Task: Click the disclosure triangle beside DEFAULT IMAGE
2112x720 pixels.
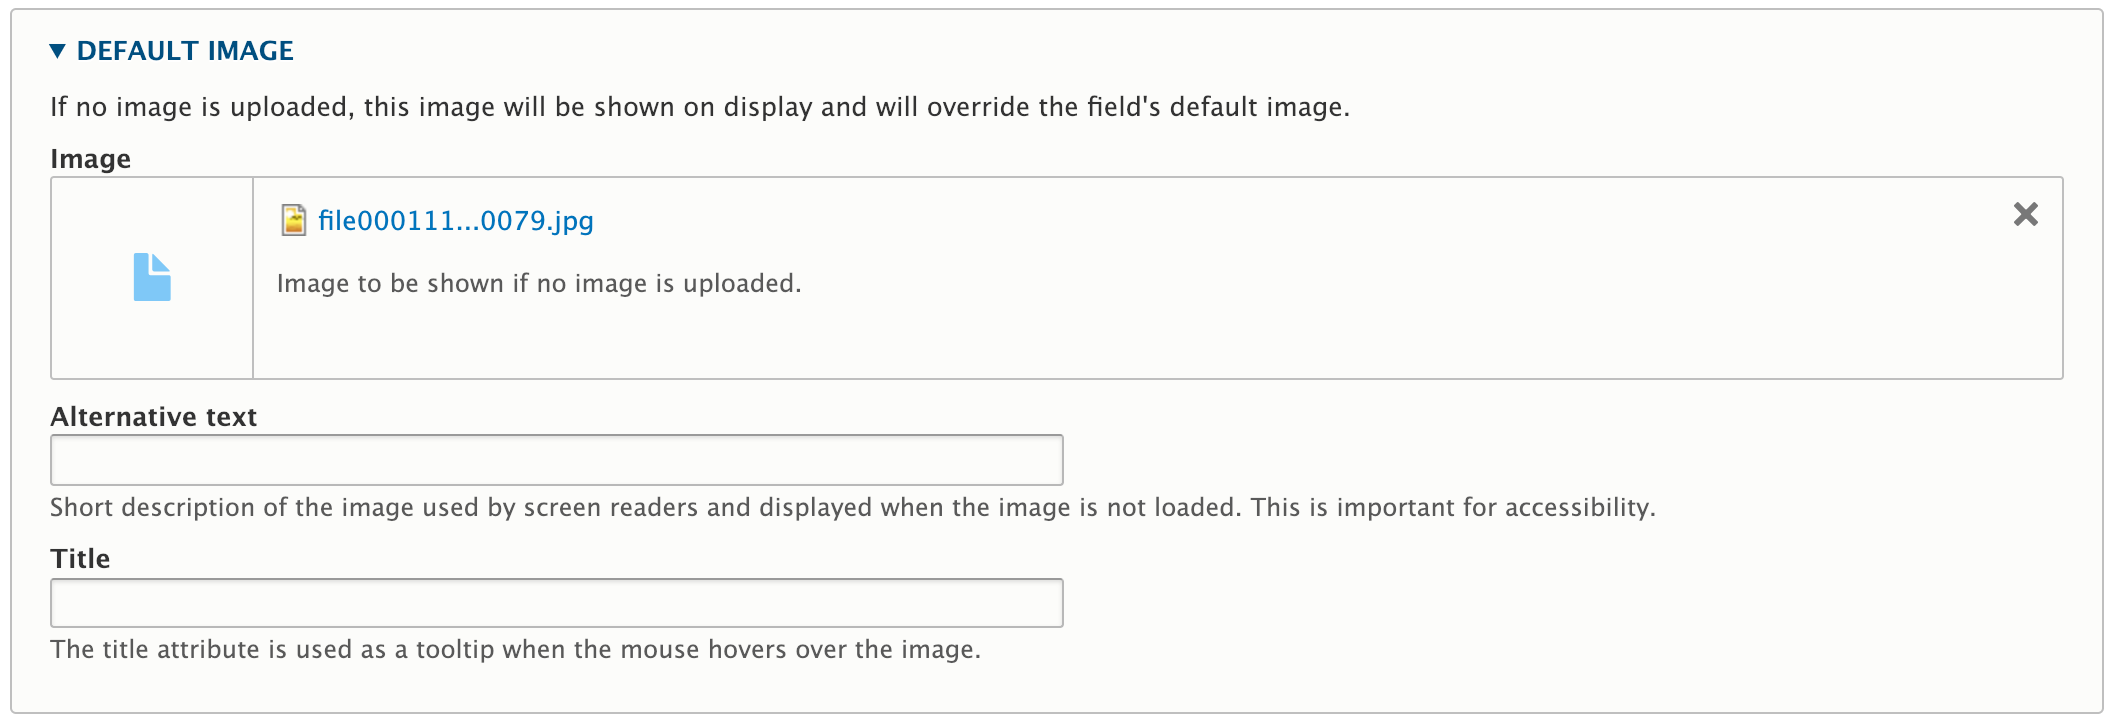Action: [x=57, y=50]
